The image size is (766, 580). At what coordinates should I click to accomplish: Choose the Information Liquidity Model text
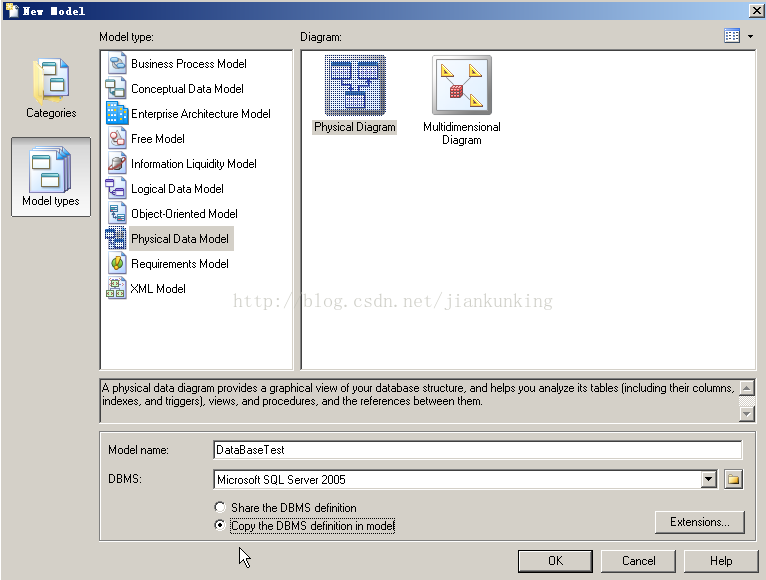[x=194, y=164]
